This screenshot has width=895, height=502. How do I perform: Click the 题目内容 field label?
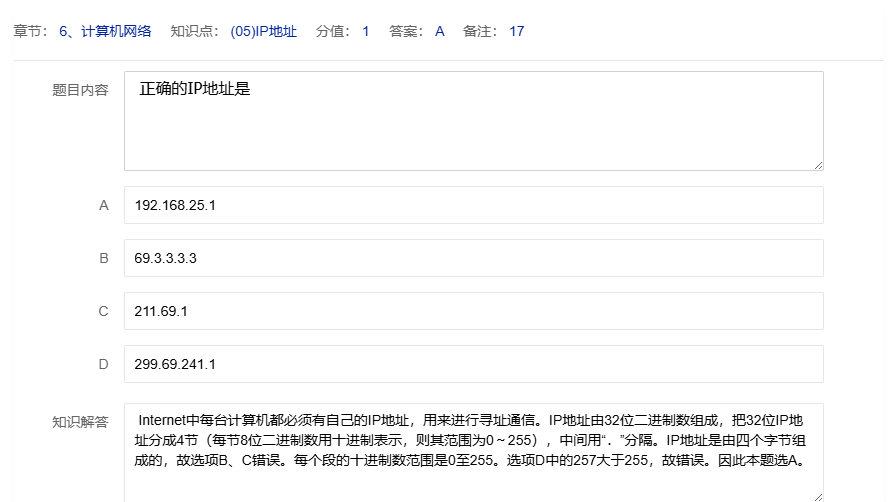[80, 90]
